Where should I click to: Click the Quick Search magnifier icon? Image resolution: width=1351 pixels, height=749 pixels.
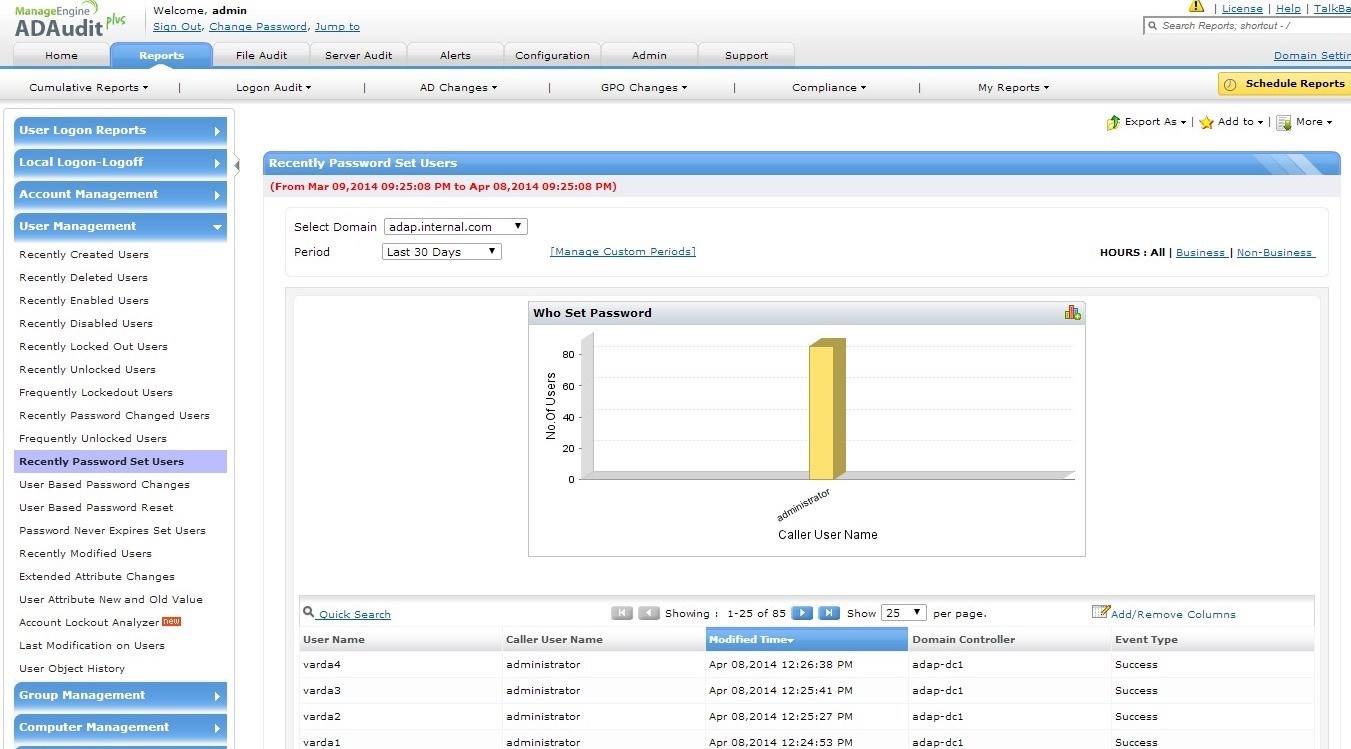(309, 612)
